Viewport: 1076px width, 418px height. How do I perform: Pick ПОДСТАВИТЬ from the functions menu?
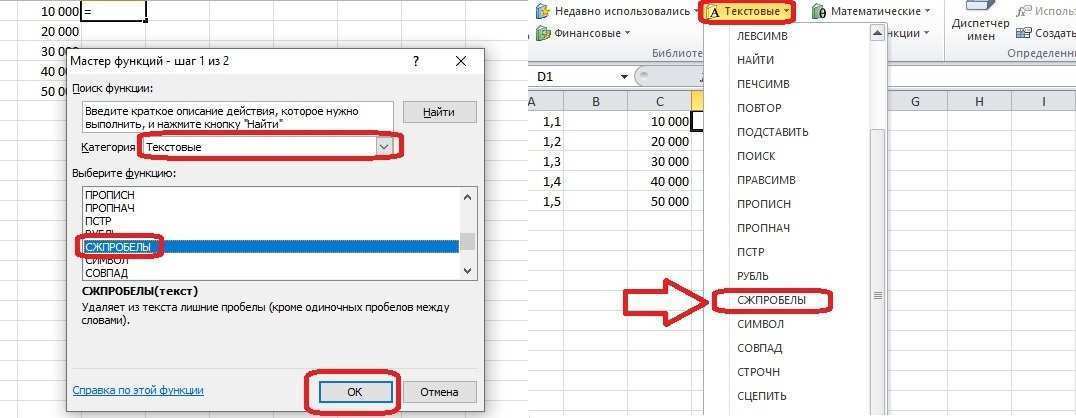coord(773,132)
